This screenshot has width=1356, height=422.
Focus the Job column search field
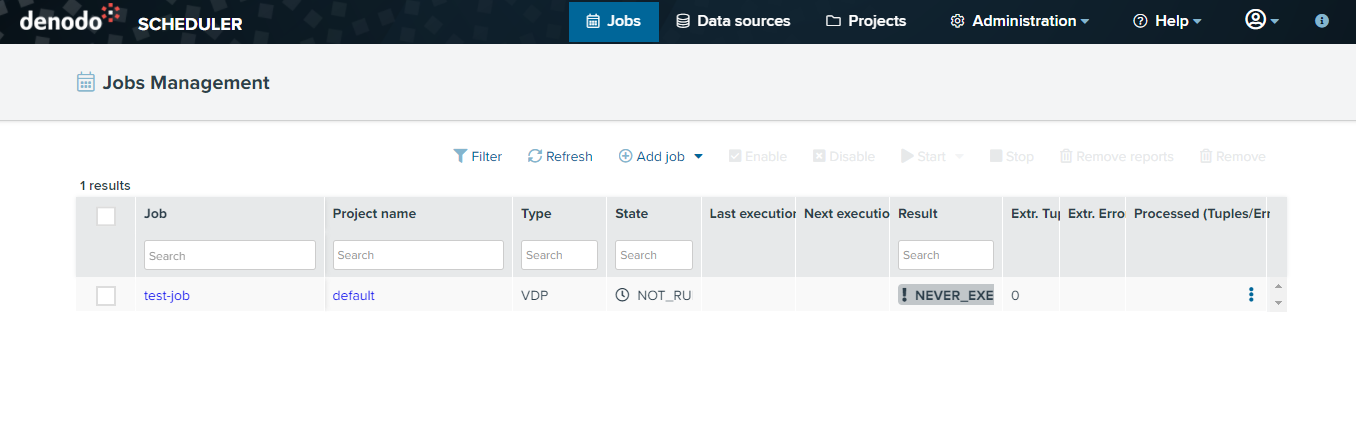tap(230, 255)
